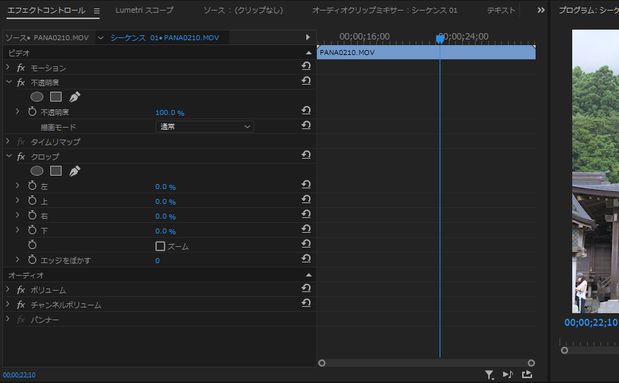This screenshot has width=619, height=383.
Task: Create rectangle mask under クロップ
Action: (56, 171)
